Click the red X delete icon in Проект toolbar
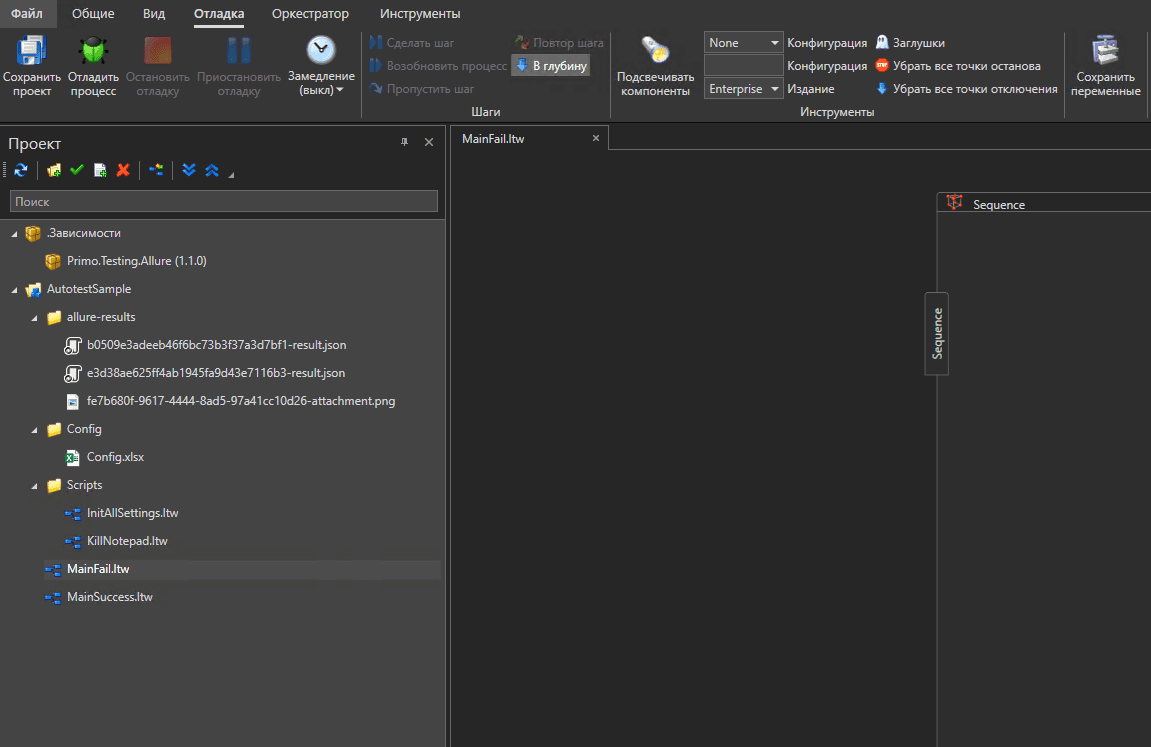 pyautogui.click(x=123, y=171)
